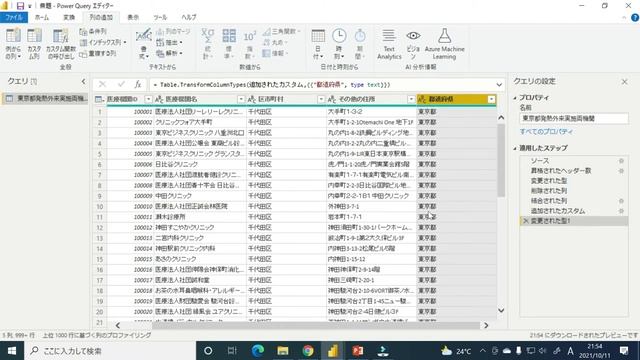Open the Help question mark icon
Viewport: 640px width, 360px height.
(635, 18)
